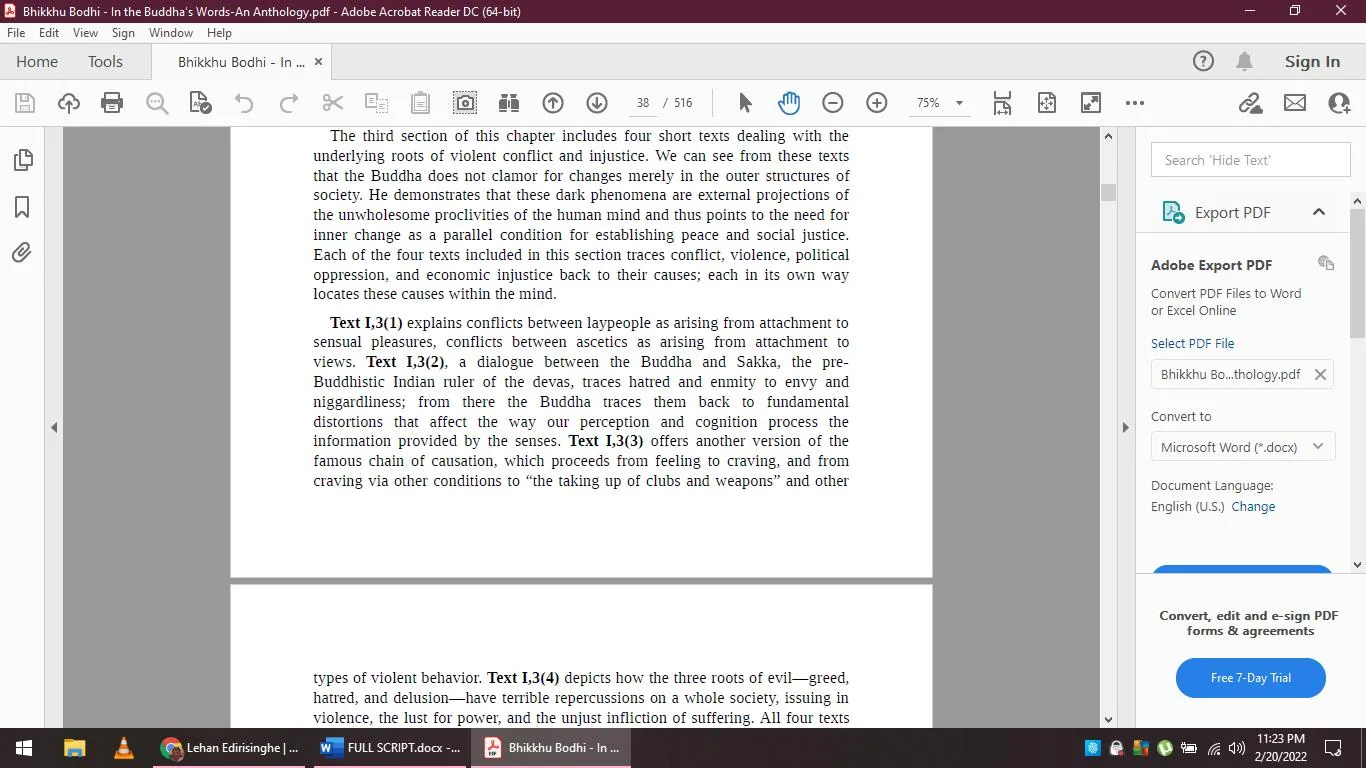1366x768 pixels.
Task: Switch to the FULL SCRIPT.docx Word window
Action: 390,748
